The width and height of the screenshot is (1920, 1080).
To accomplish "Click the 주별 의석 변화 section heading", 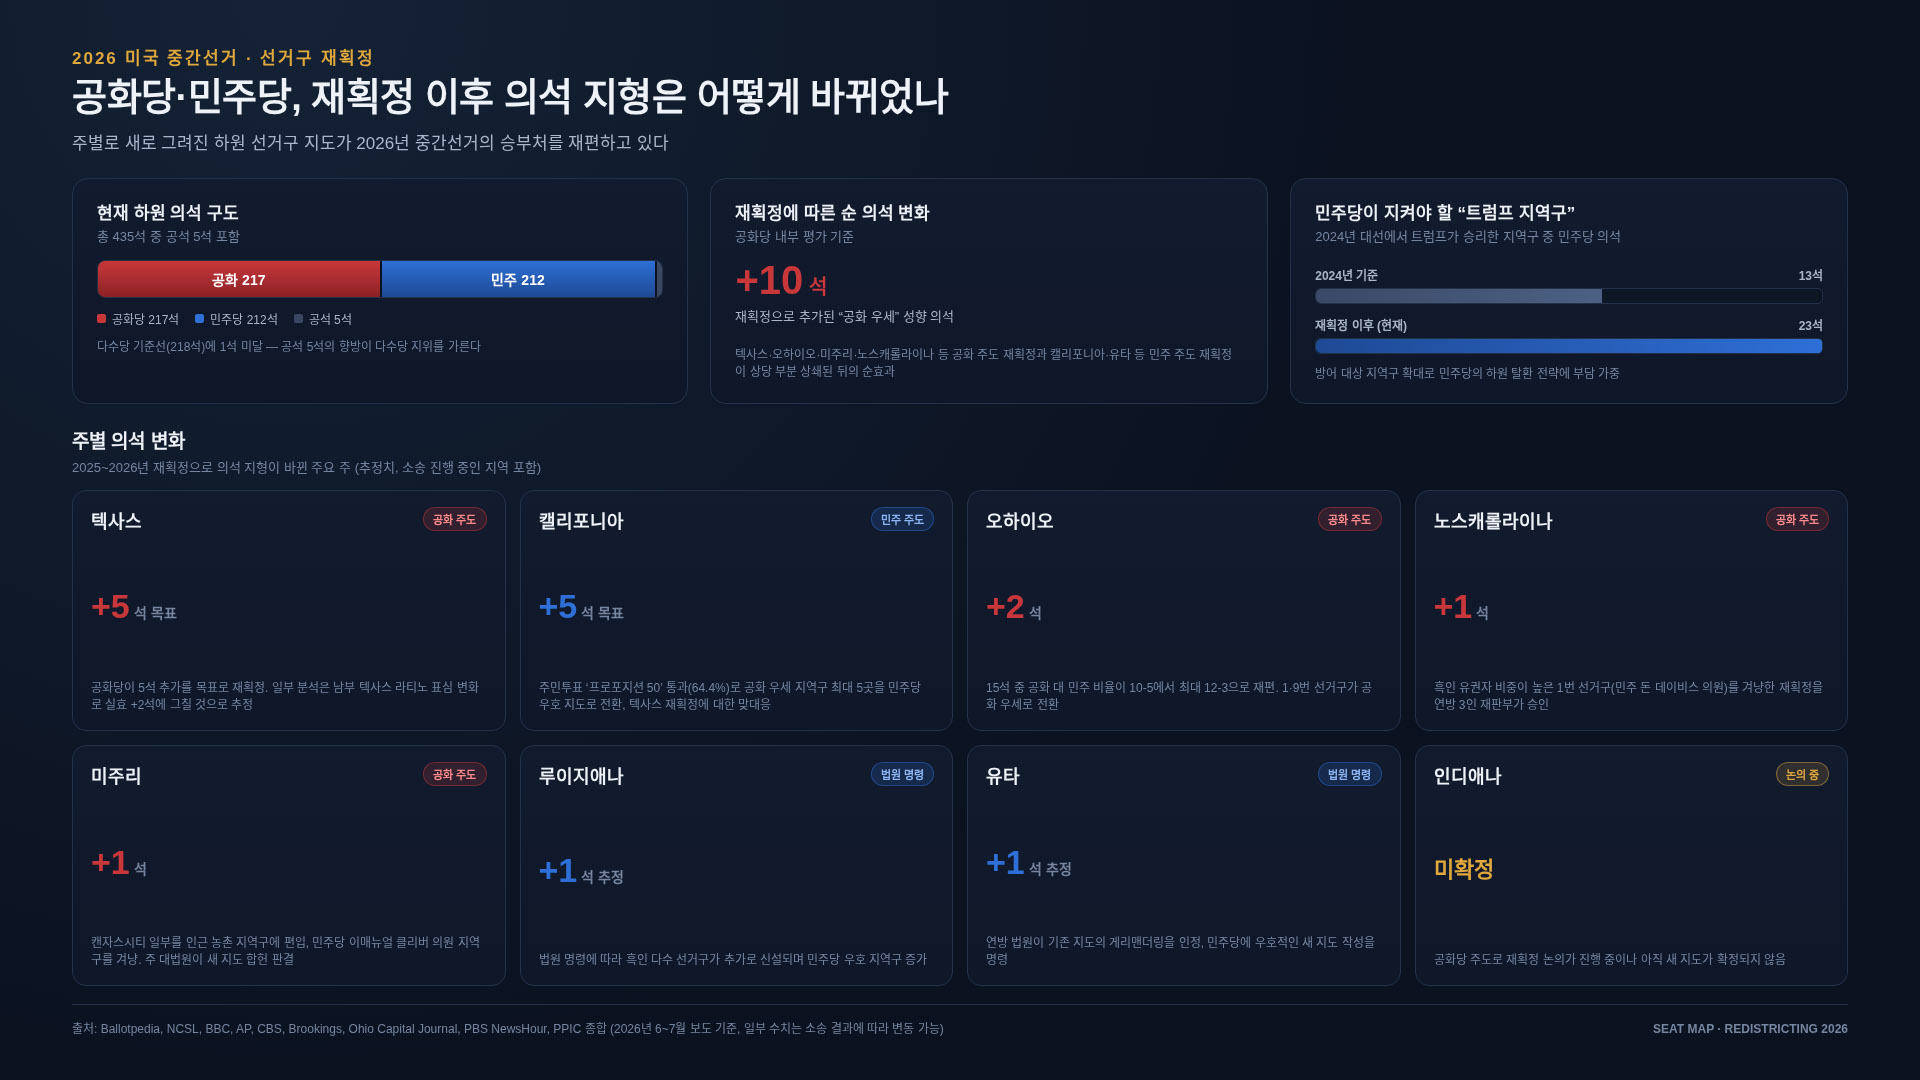I will [x=128, y=441].
